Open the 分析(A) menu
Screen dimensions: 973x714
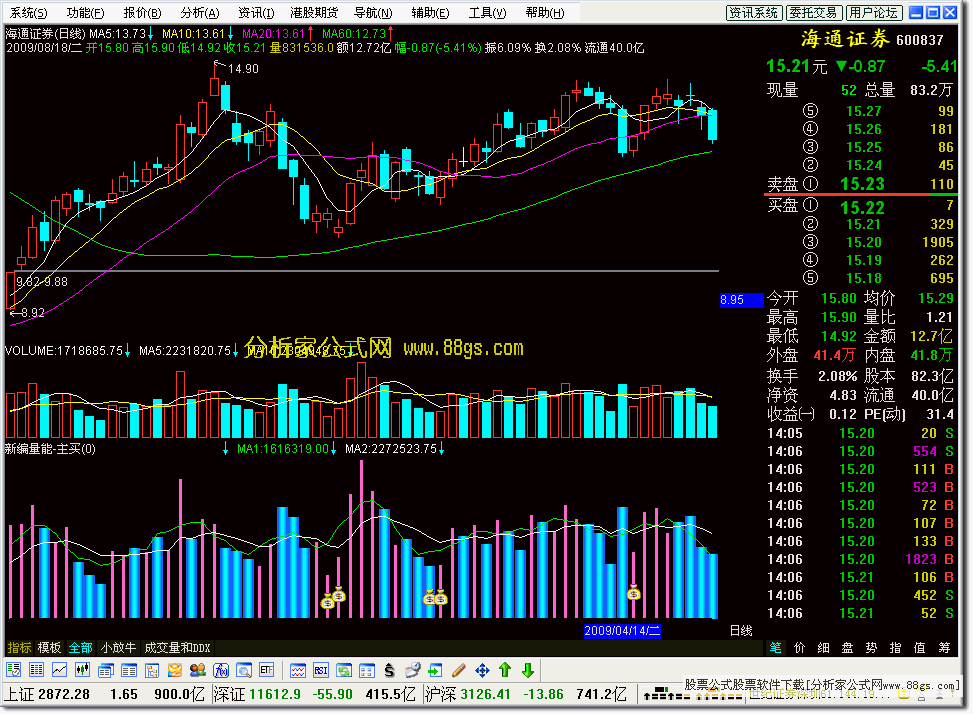click(200, 12)
